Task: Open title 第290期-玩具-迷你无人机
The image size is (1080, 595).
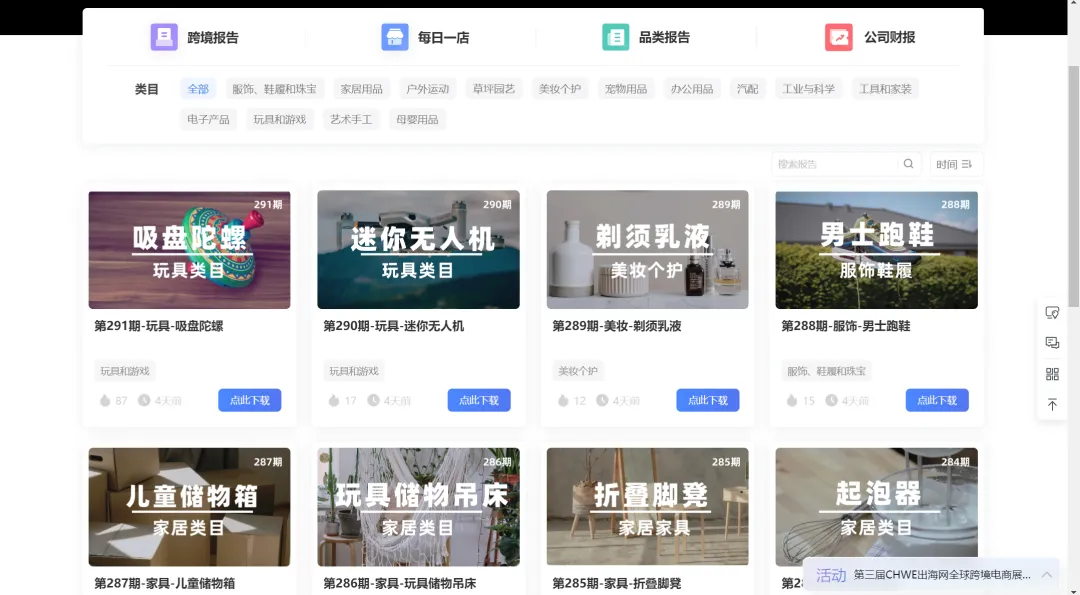Action: (x=394, y=326)
